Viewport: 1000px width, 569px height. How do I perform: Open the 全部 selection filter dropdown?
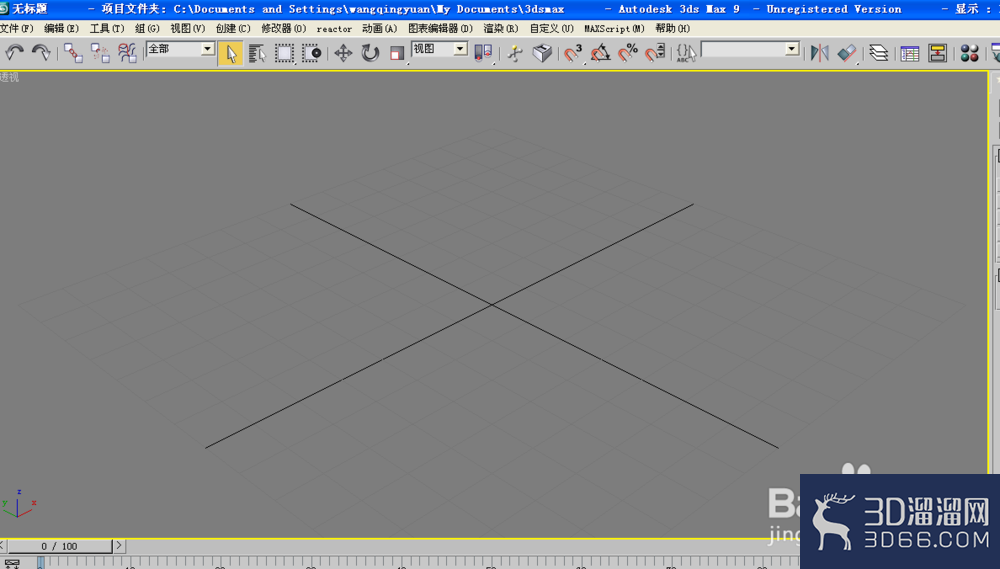(x=180, y=49)
